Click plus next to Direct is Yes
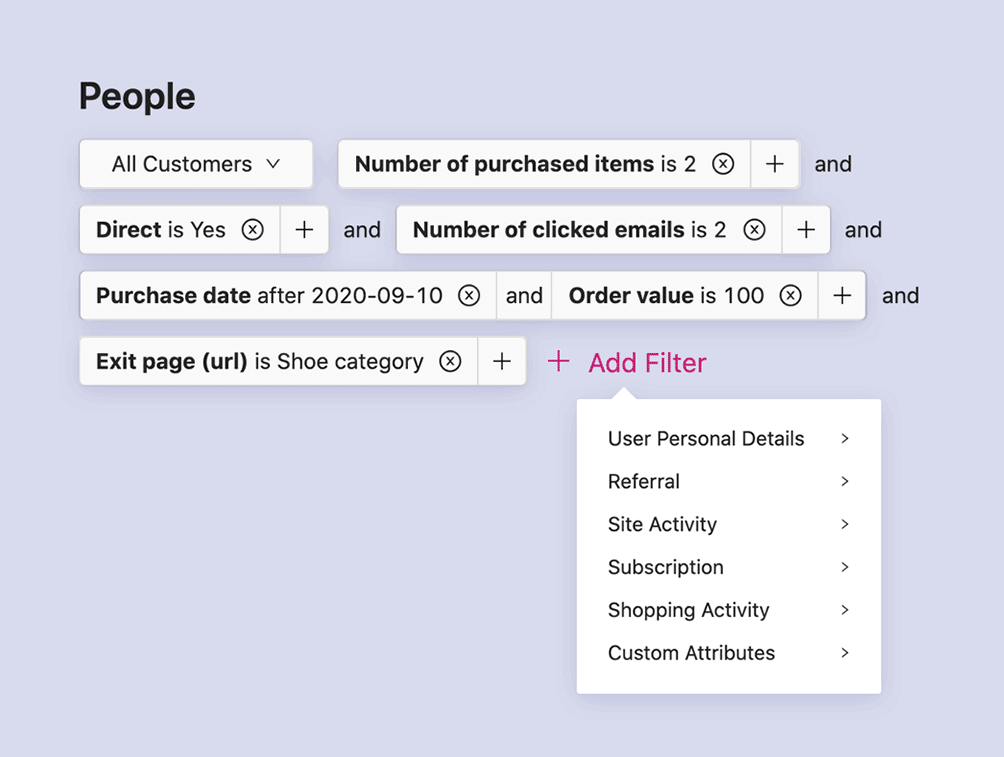This screenshot has height=757, width=1004. tap(305, 230)
